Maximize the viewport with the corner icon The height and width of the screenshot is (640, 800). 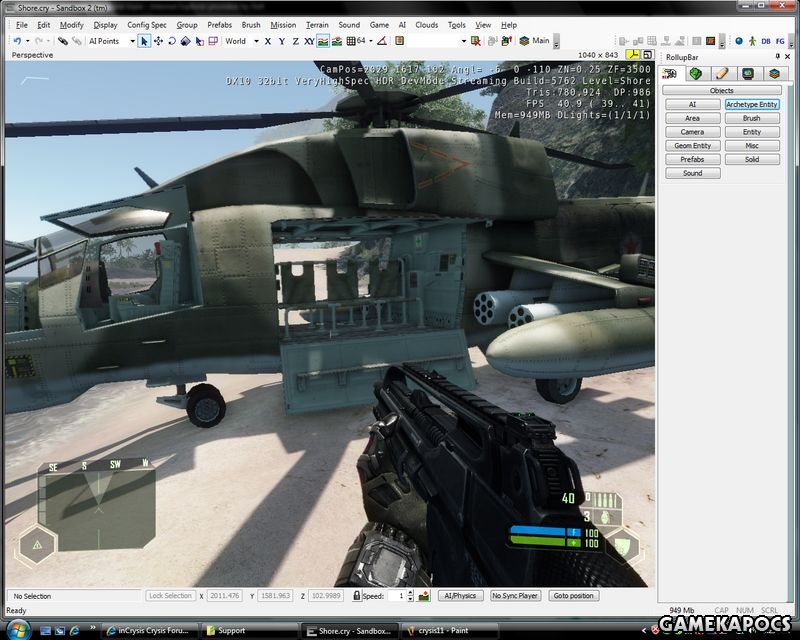647,55
